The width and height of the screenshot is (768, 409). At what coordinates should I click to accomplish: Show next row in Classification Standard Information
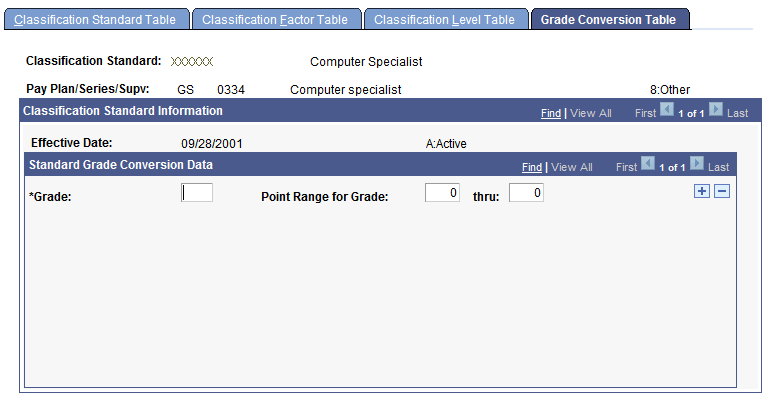click(x=716, y=109)
